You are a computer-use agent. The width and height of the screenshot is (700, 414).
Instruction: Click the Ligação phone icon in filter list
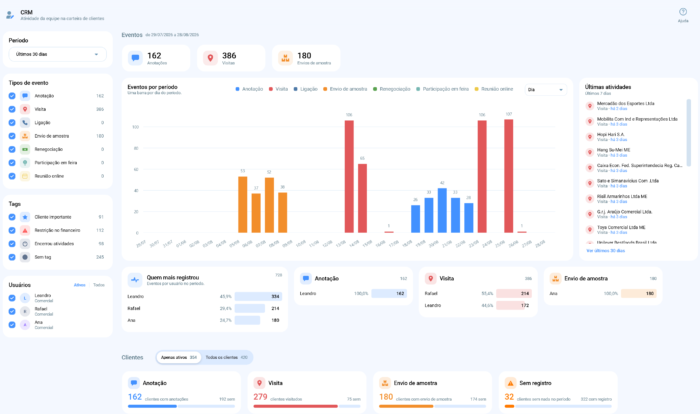tap(25, 122)
